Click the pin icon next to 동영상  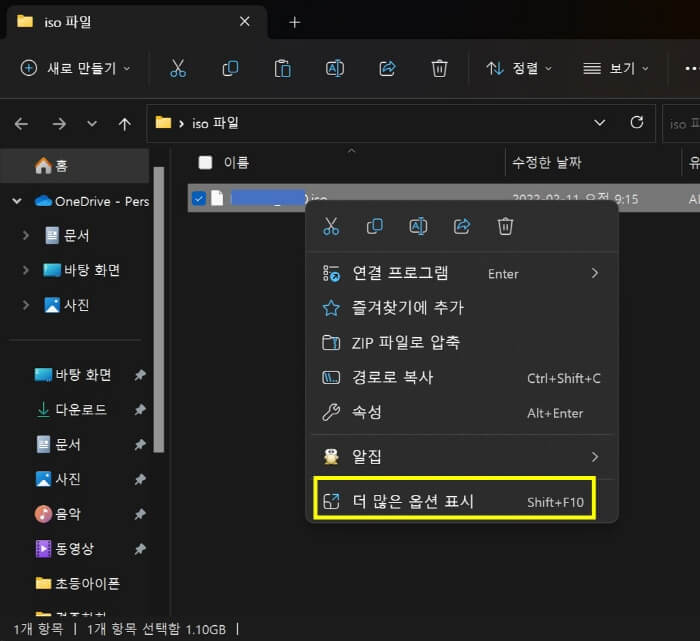tap(140, 549)
